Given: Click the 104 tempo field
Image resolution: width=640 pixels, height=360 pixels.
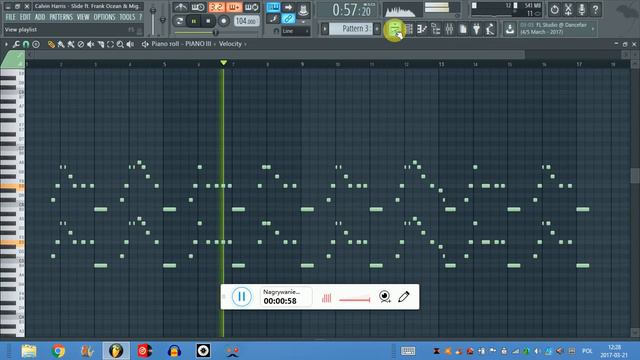Looking at the screenshot, I should point(247,21).
